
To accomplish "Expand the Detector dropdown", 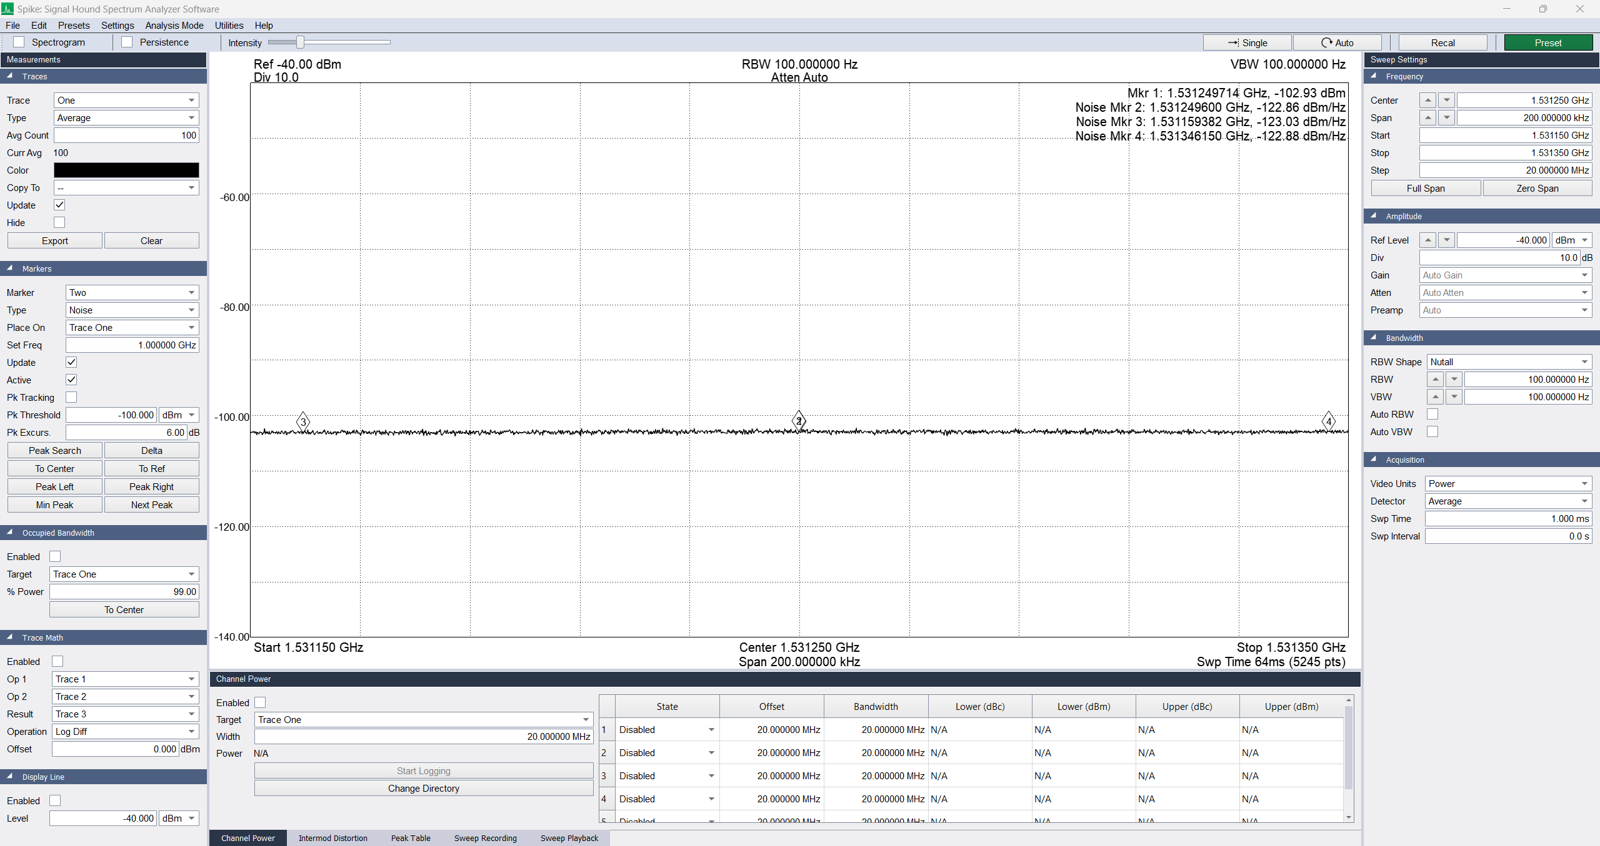I will coord(1508,501).
